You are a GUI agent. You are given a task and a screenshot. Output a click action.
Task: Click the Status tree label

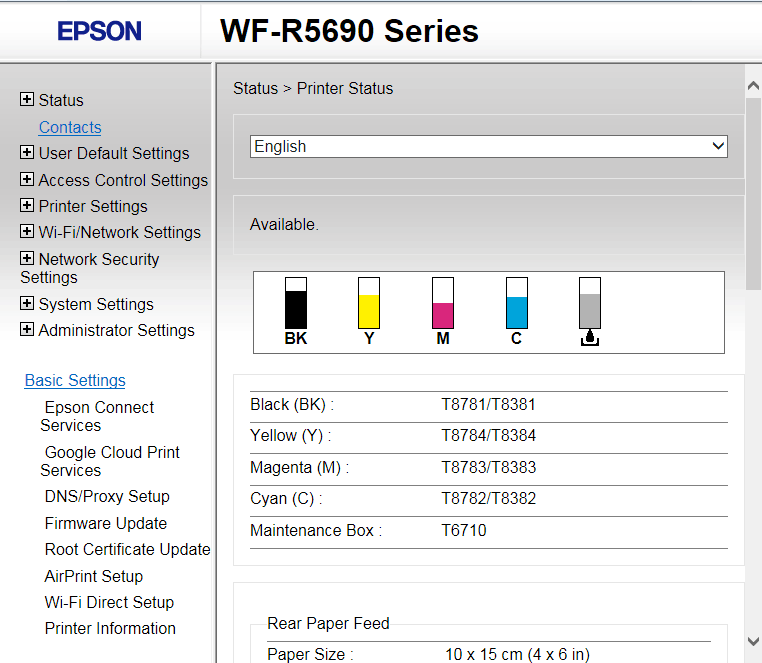coord(61,100)
